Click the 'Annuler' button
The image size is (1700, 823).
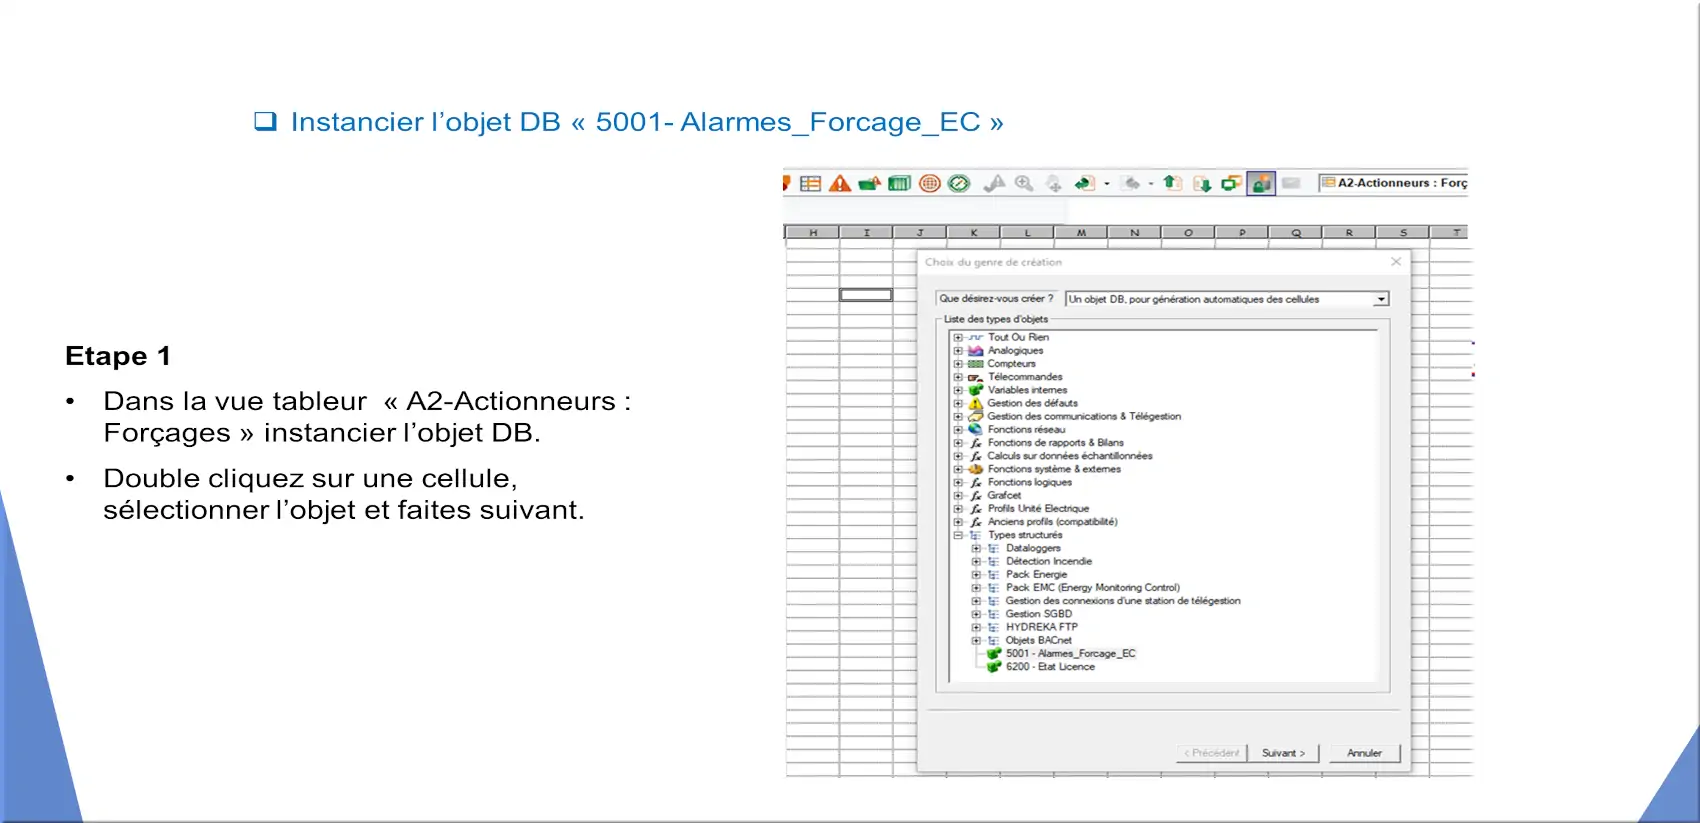coord(1364,753)
